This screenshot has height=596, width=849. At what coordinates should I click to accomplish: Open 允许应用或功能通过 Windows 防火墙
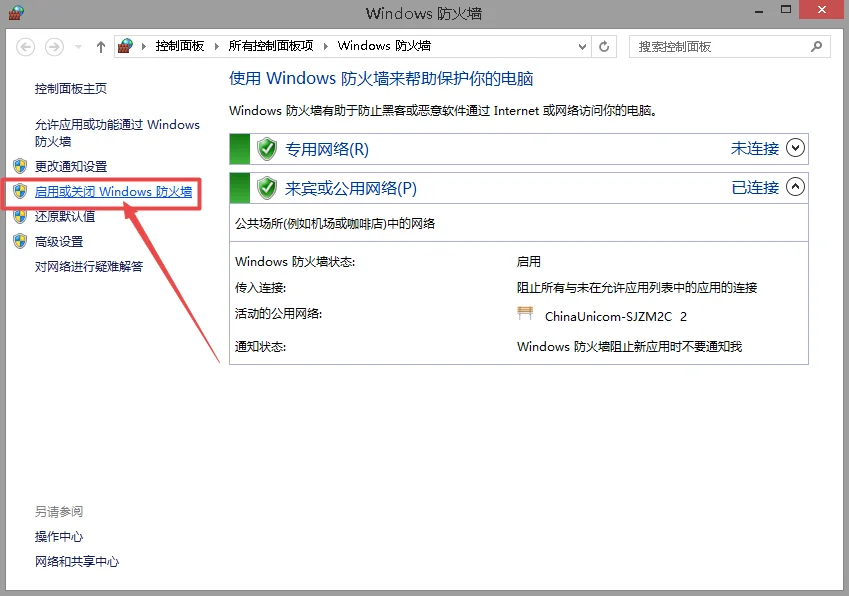coord(117,133)
